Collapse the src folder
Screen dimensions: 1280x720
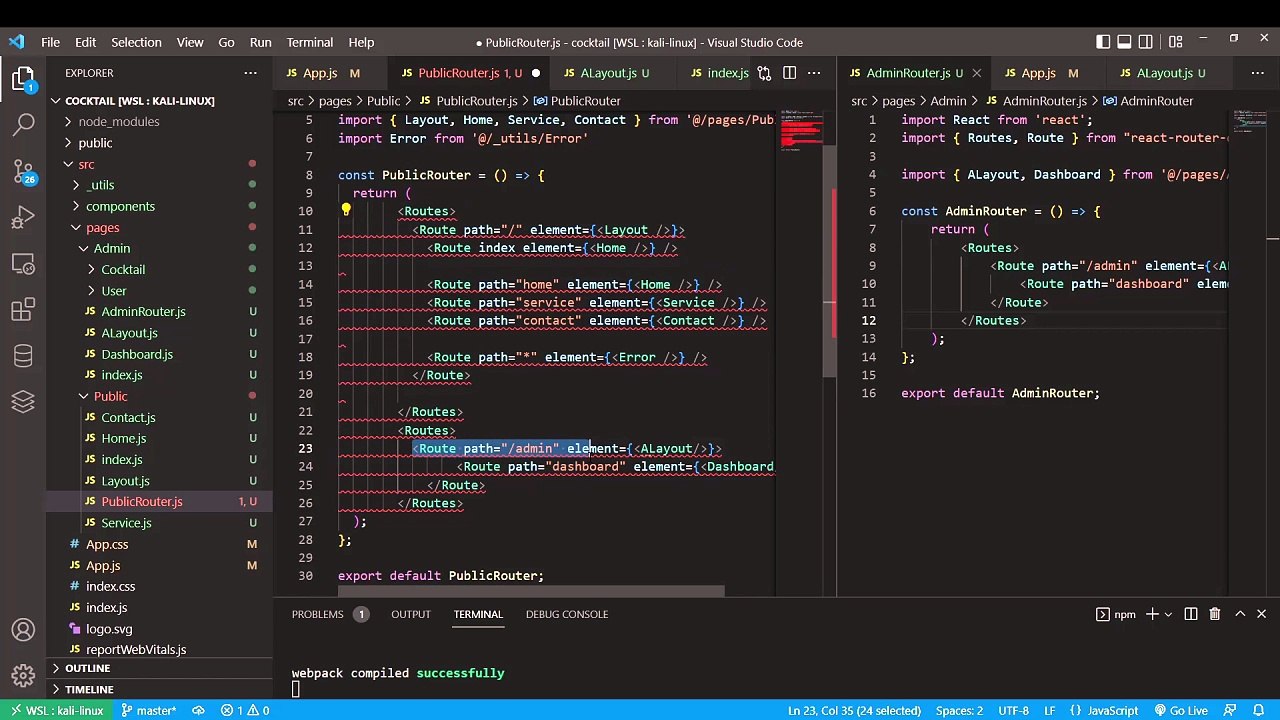(86, 164)
